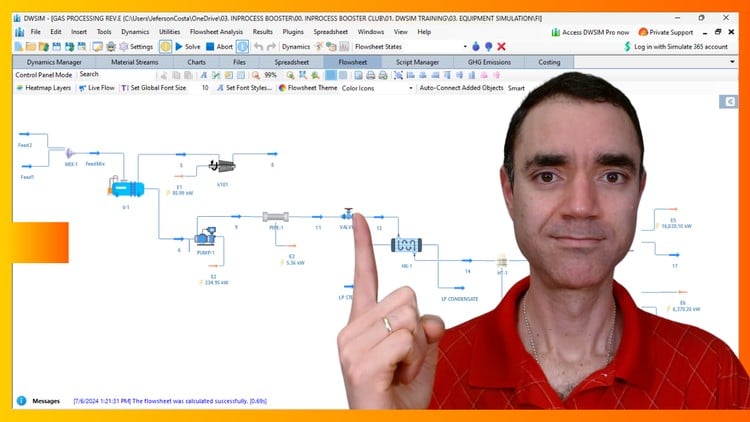Open the Flowsheet States dropdown

tap(464, 47)
